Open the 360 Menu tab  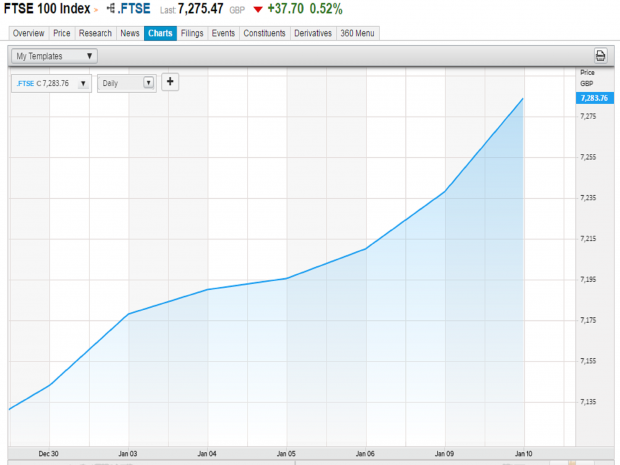[x=357, y=33]
